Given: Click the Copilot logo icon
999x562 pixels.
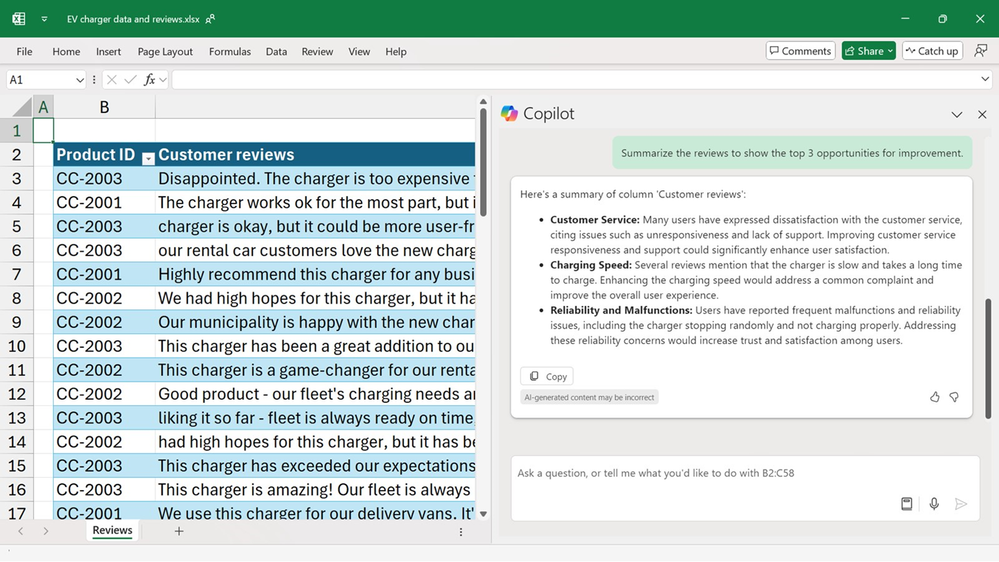Looking at the screenshot, I should [x=509, y=113].
